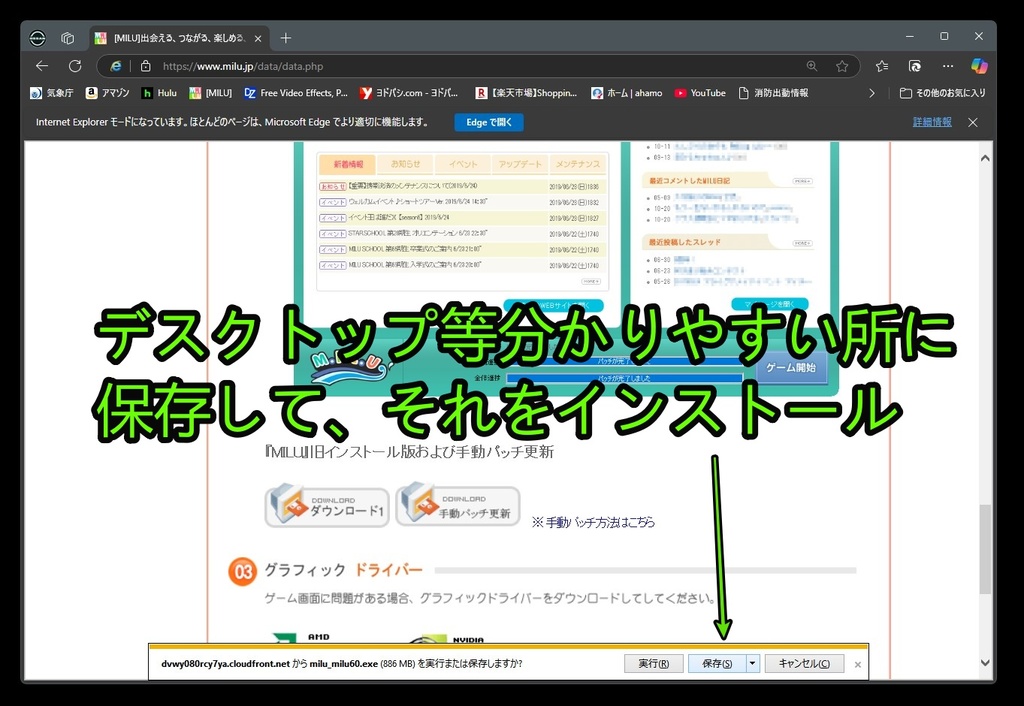Switch to the イベント tab

click(x=463, y=165)
